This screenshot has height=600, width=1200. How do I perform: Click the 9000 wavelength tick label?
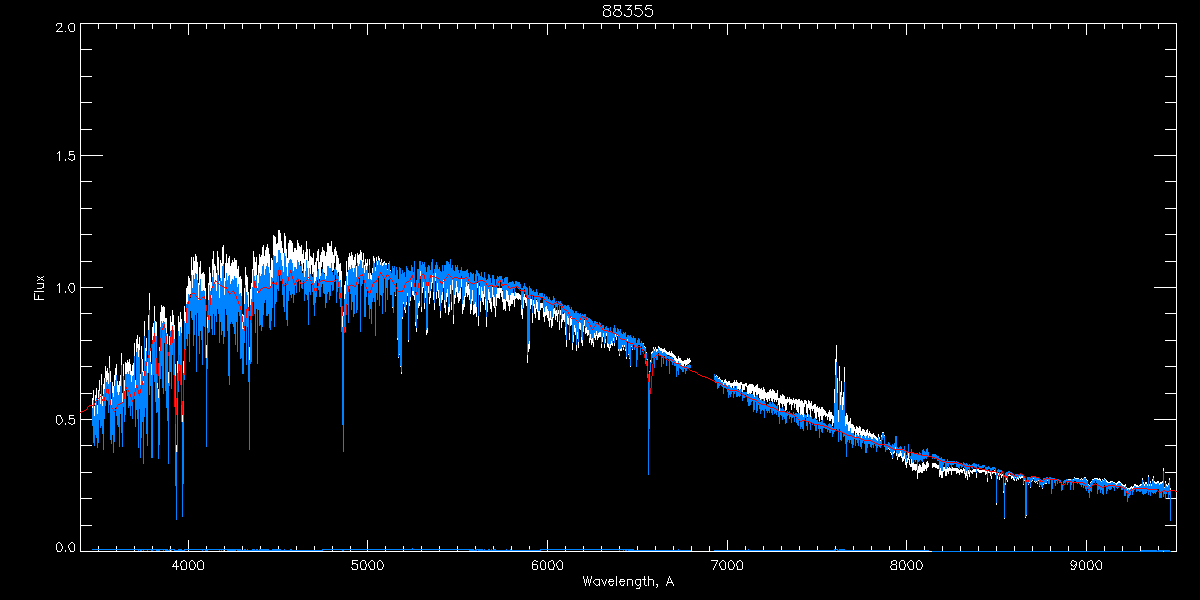point(1087,566)
